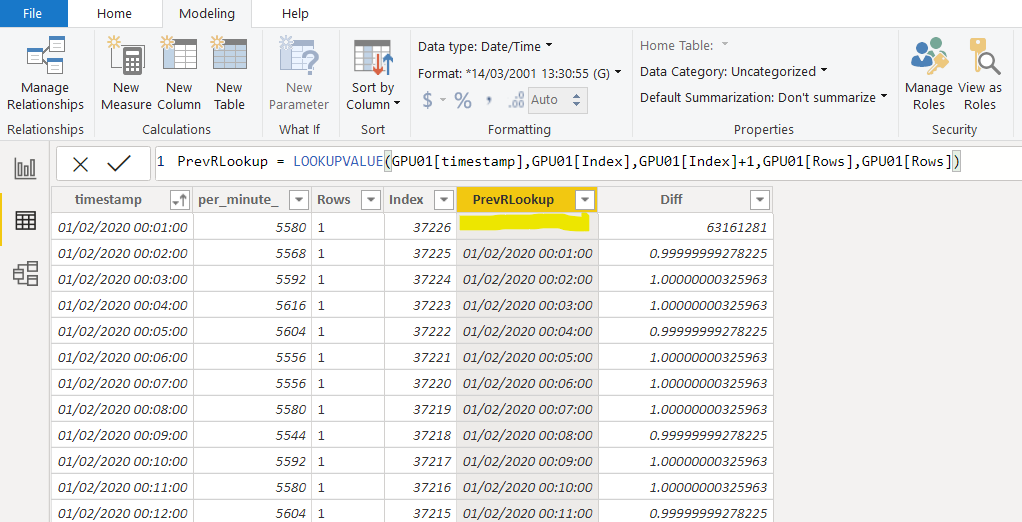Apply percentage format
The height and width of the screenshot is (522, 1022).
coord(463,100)
